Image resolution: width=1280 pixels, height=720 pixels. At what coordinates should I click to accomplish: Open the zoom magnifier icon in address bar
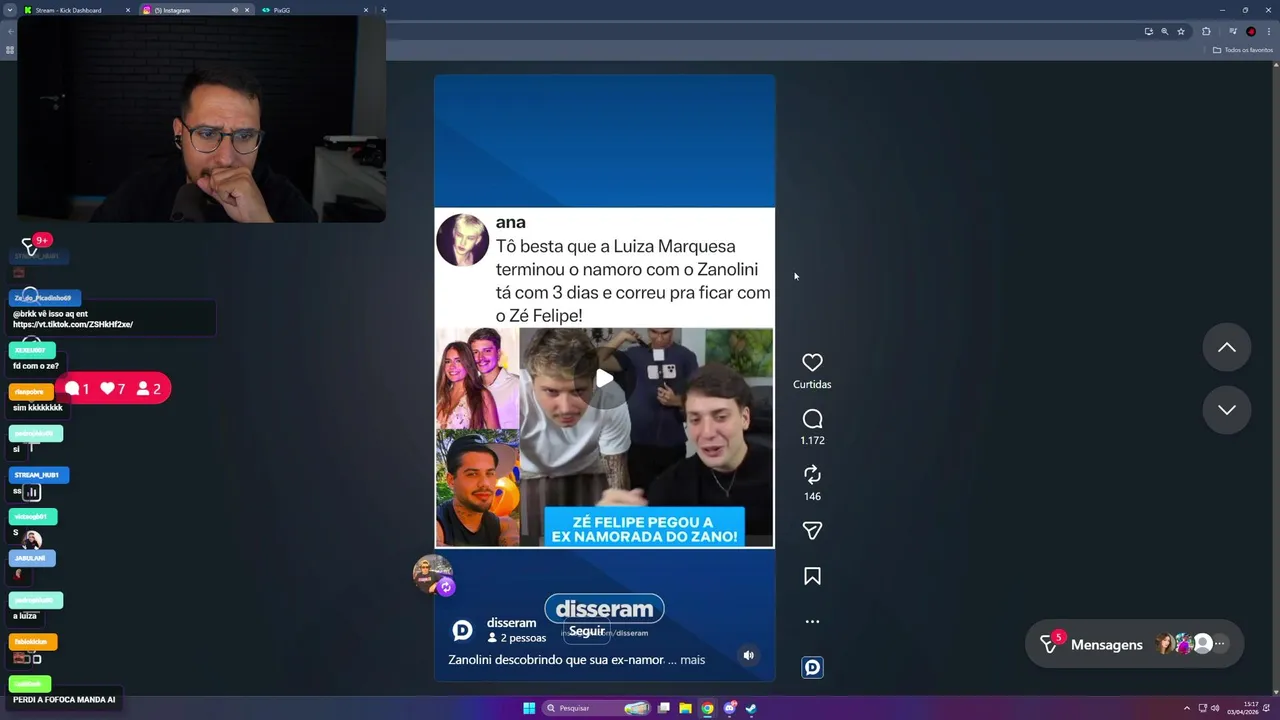1164,31
